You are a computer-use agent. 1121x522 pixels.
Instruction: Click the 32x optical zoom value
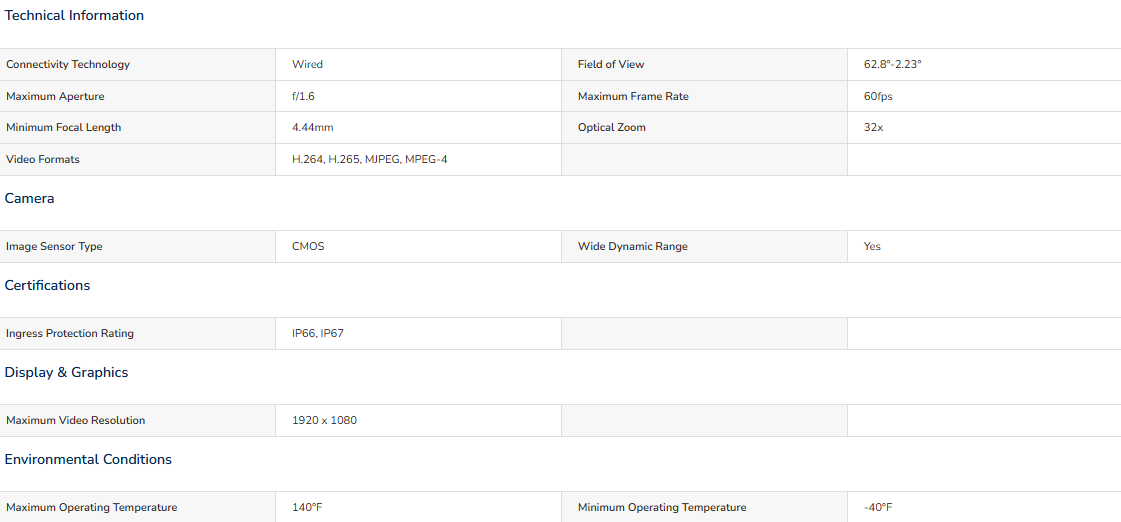click(x=874, y=127)
